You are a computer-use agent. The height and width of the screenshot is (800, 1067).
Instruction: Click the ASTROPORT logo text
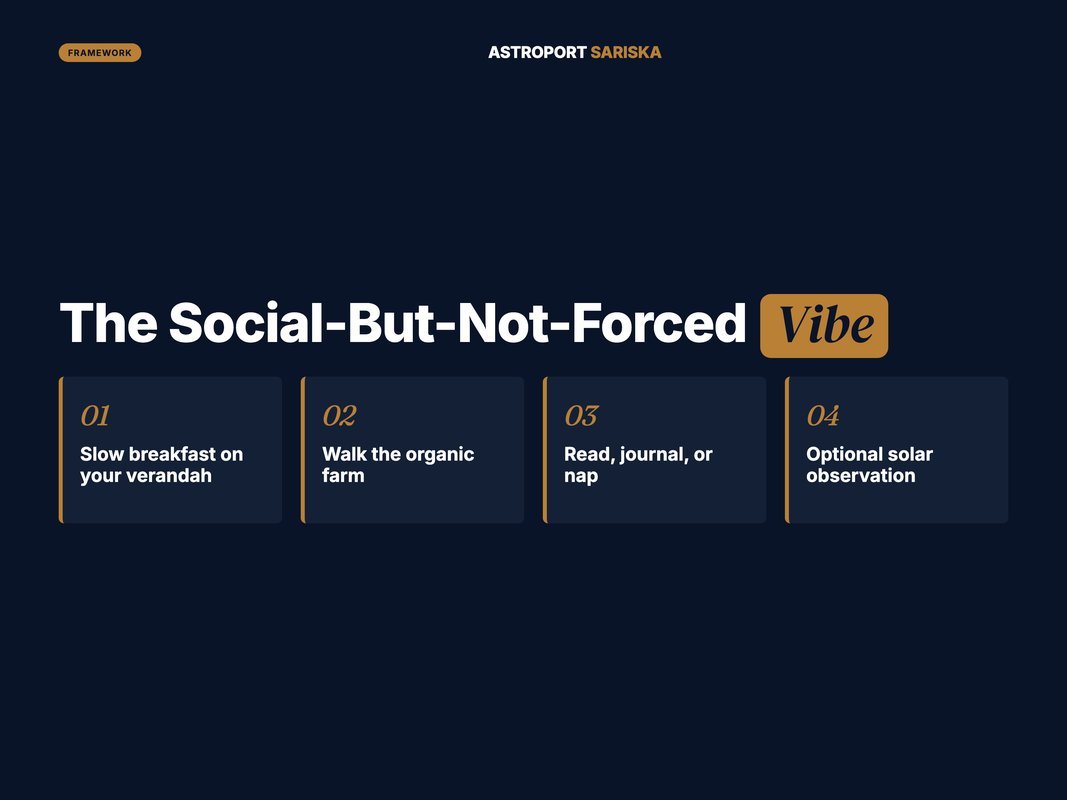click(537, 52)
